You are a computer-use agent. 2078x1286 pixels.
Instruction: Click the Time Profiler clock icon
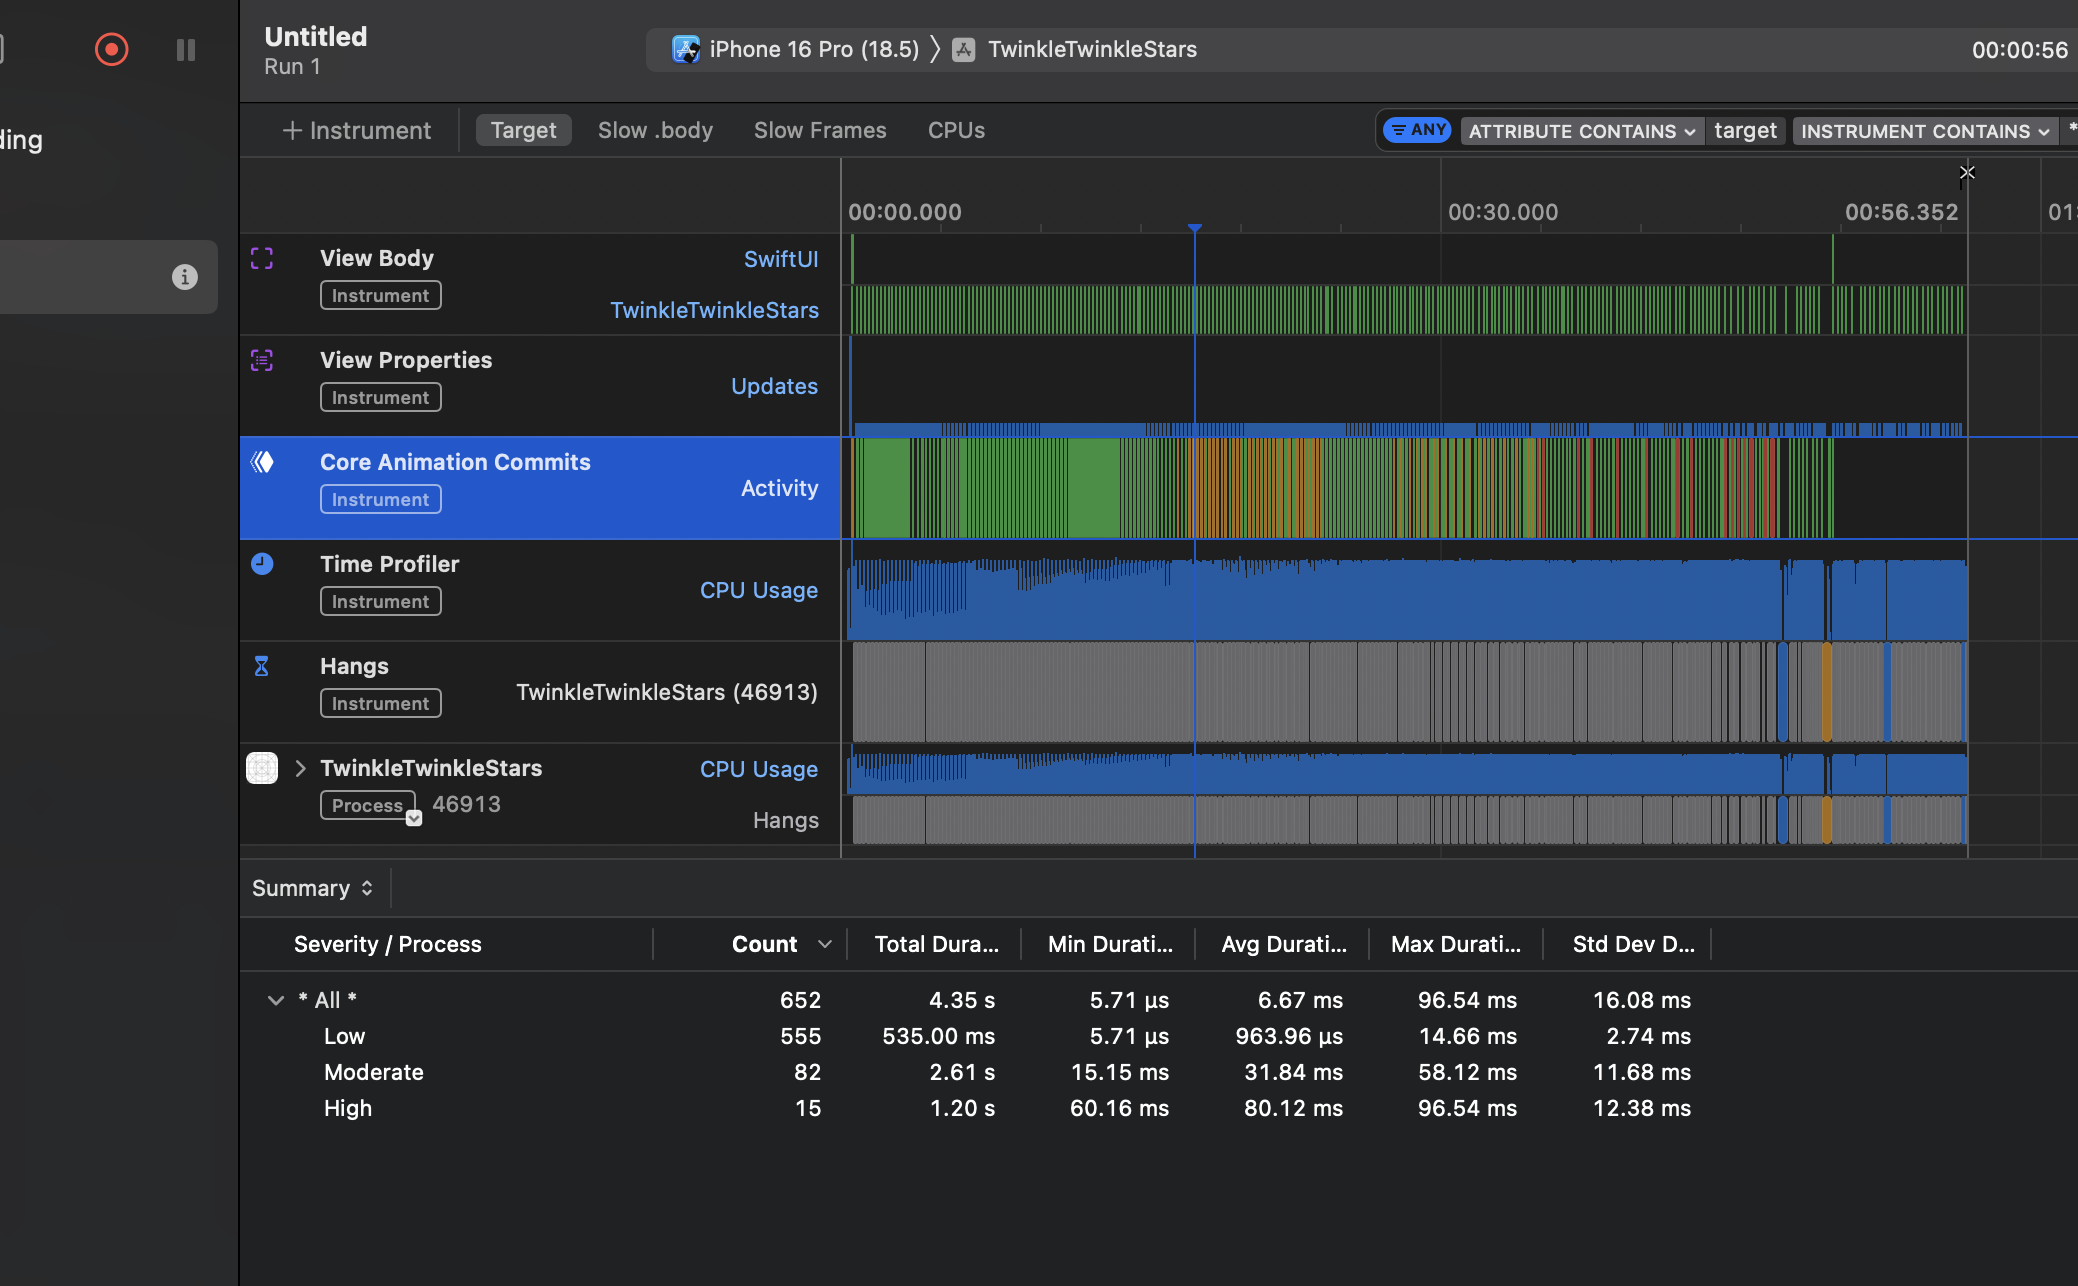tap(262, 564)
